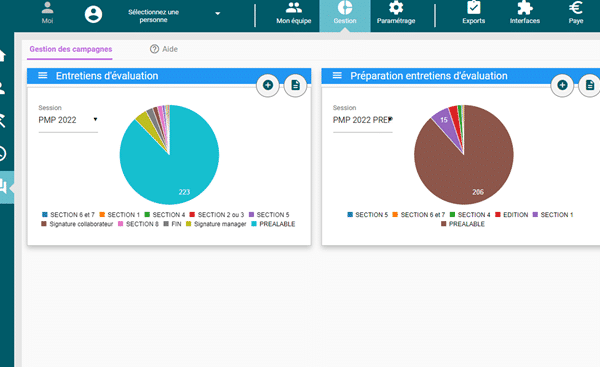Select the Gestion top menu item
600x367 pixels.
click(345, 14)
